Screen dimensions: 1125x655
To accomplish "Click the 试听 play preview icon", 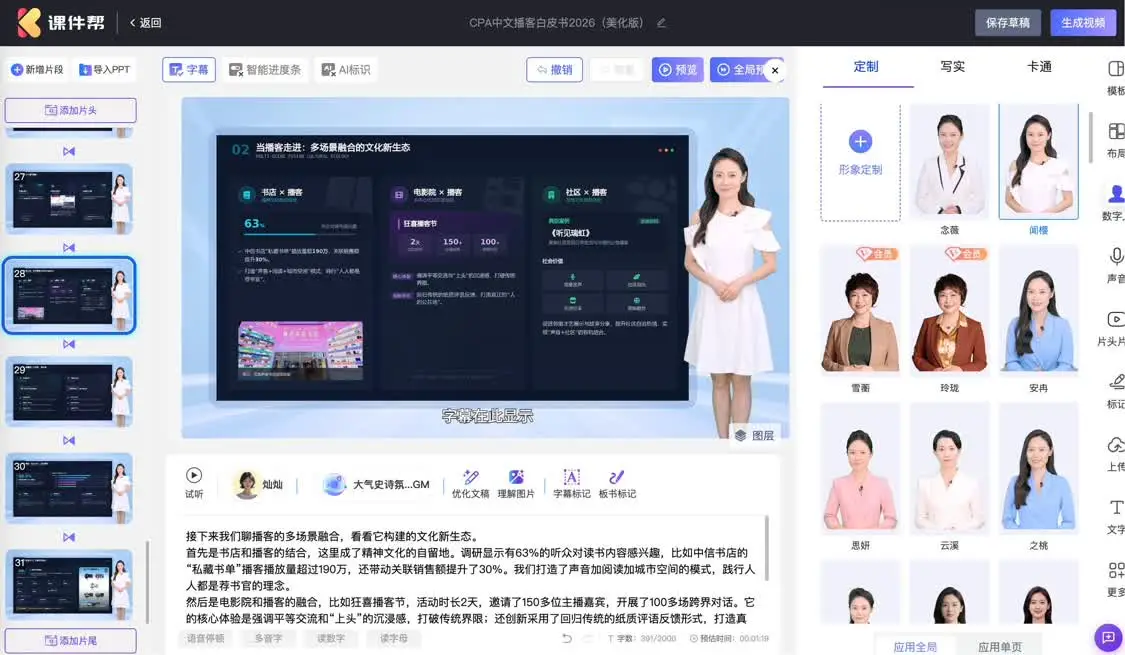I will coord(194,477).
